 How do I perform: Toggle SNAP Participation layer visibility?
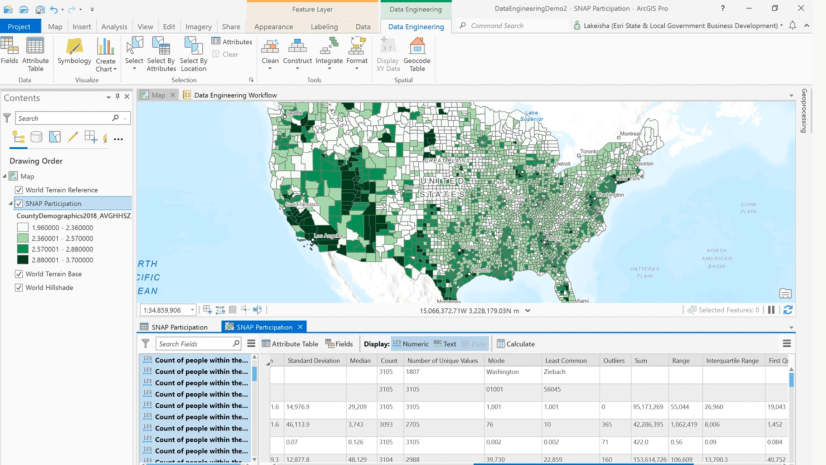pyautogui.click(x=19, y=203)
